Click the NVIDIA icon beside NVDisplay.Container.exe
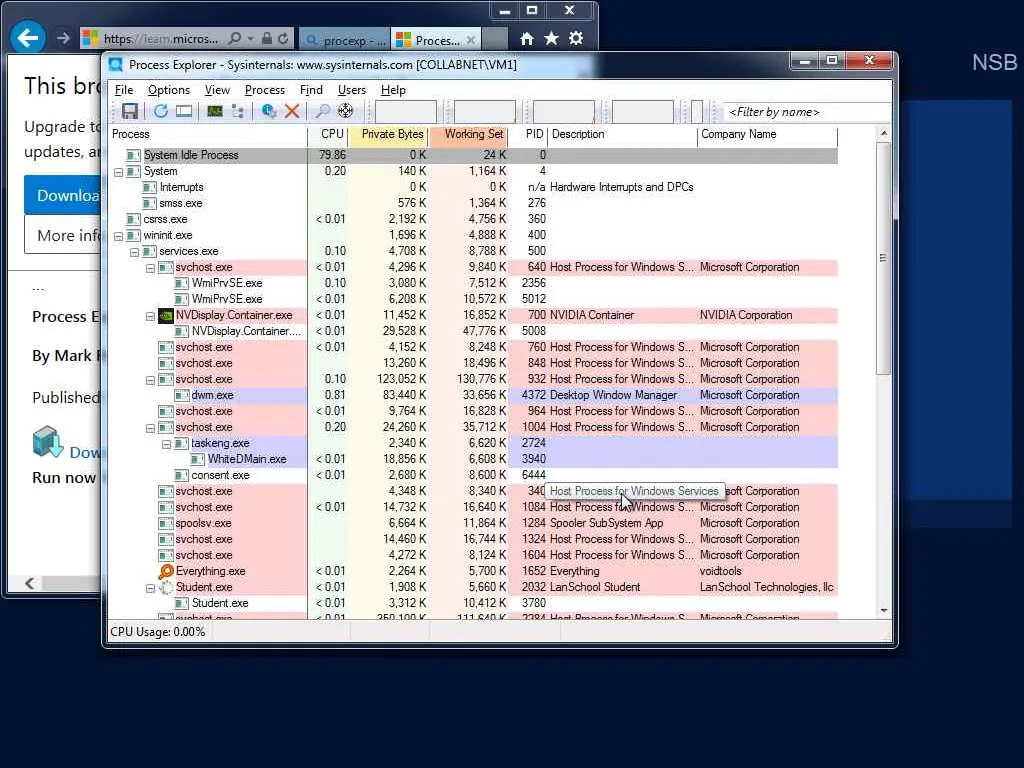The image size is (1024, 768). (x=166, y=315)
